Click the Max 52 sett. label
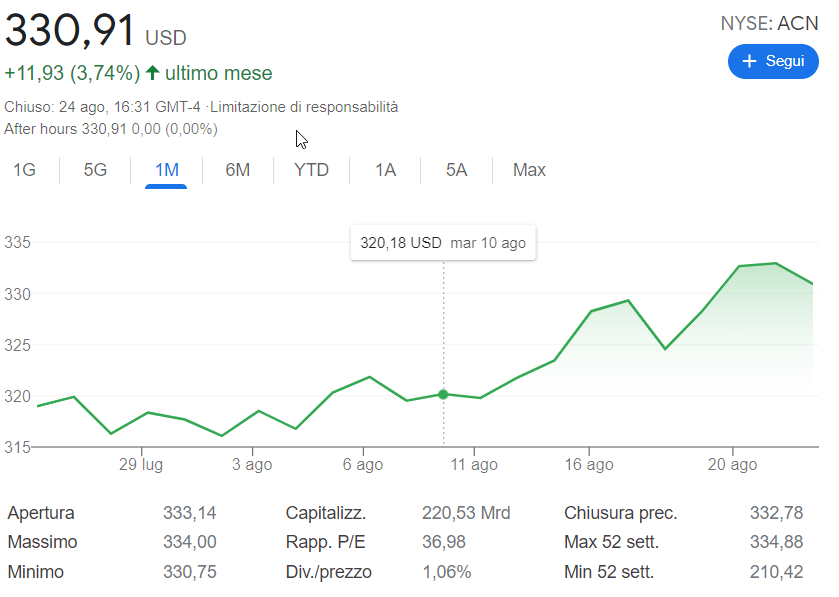 click(612, 542)
